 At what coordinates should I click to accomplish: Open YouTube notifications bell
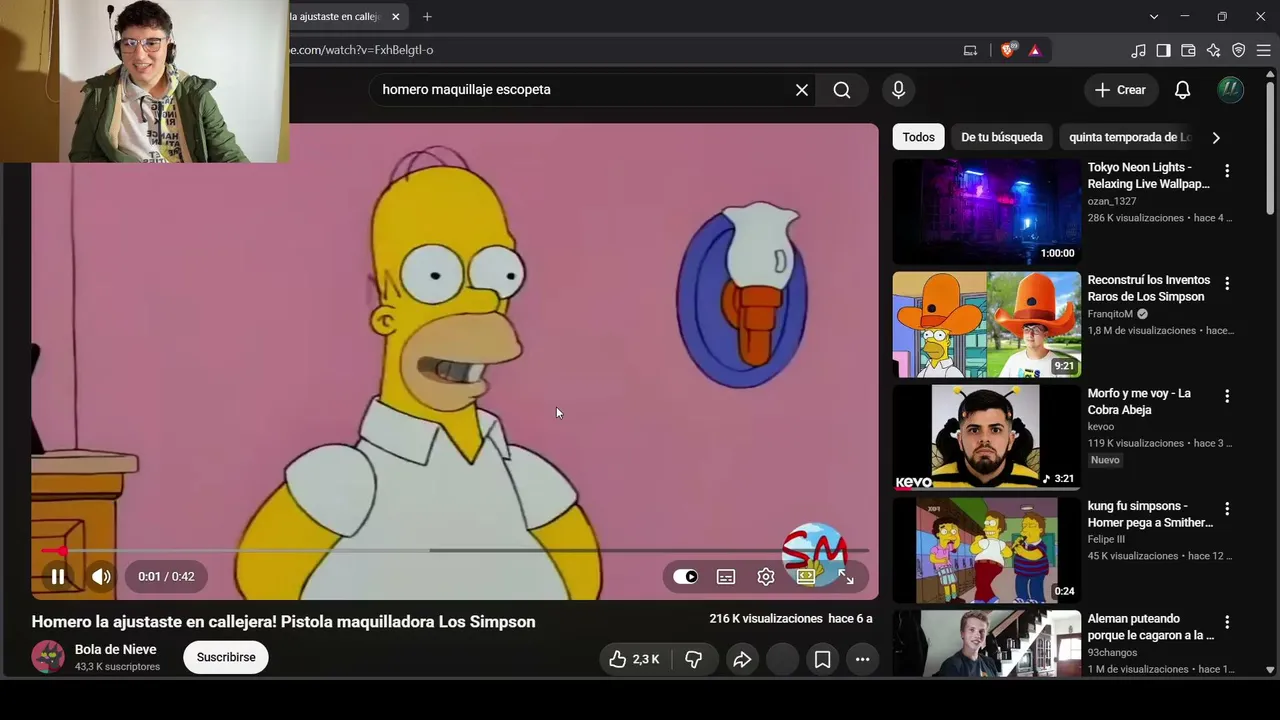1182,90
